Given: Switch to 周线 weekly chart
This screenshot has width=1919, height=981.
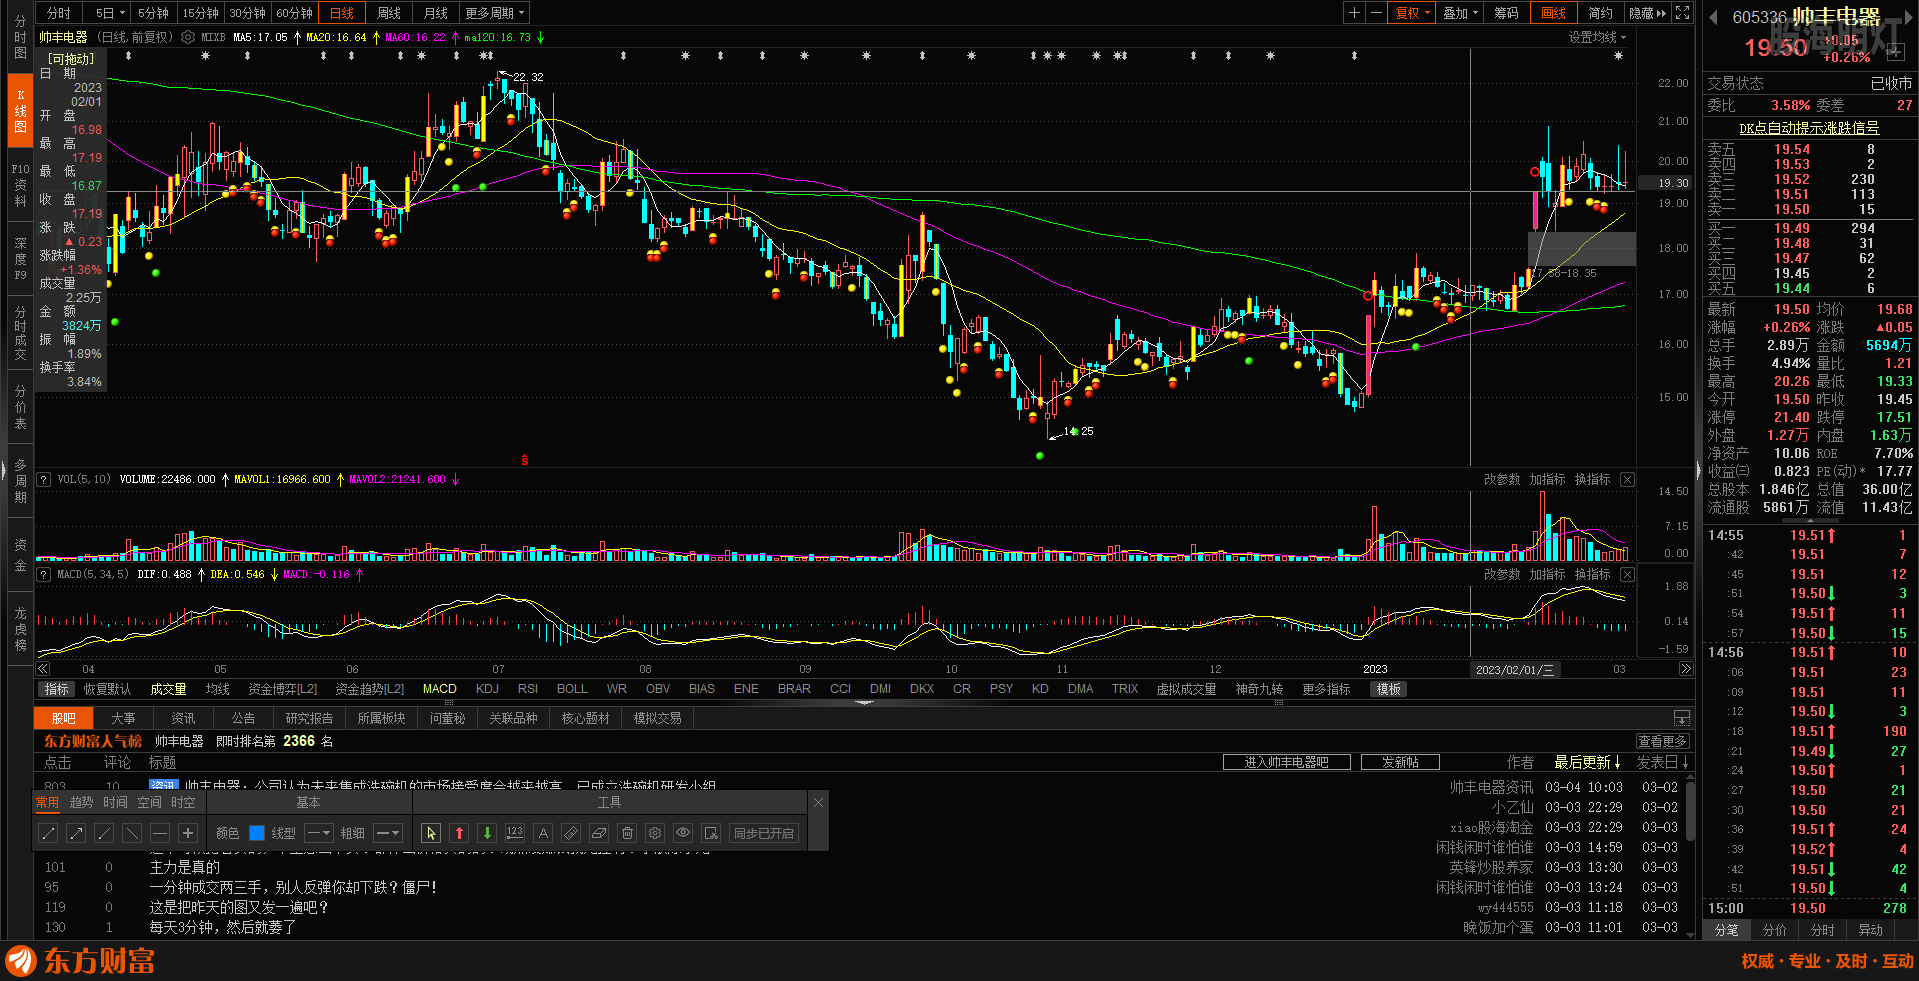Looking at the screenshot, I should [x=389, y=13].
